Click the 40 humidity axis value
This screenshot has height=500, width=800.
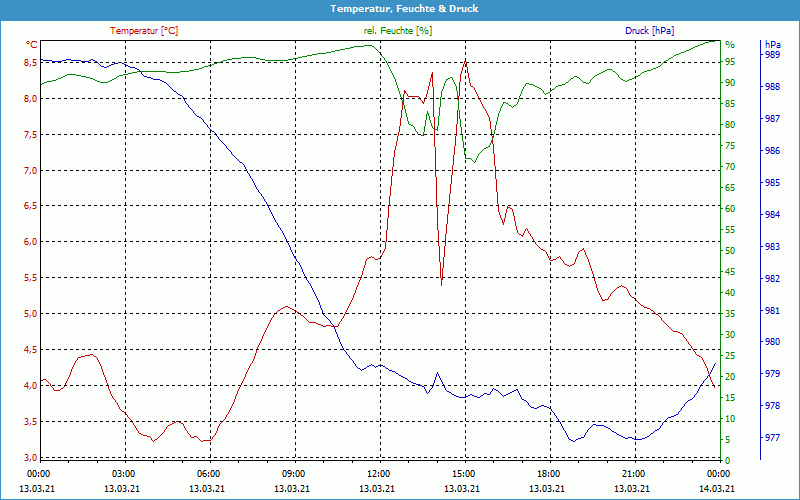click(730, 293)
